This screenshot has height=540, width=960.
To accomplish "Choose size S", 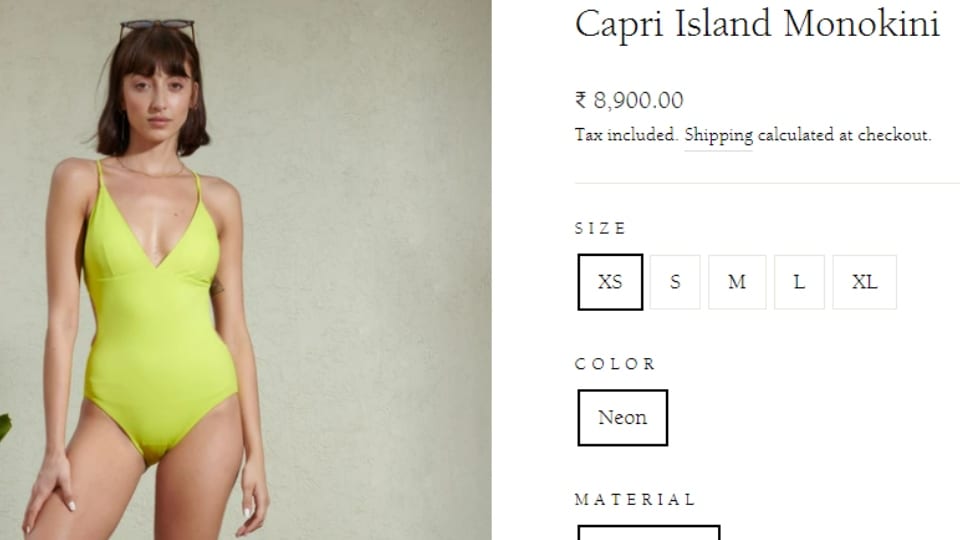I will click(x=675, y=282).
